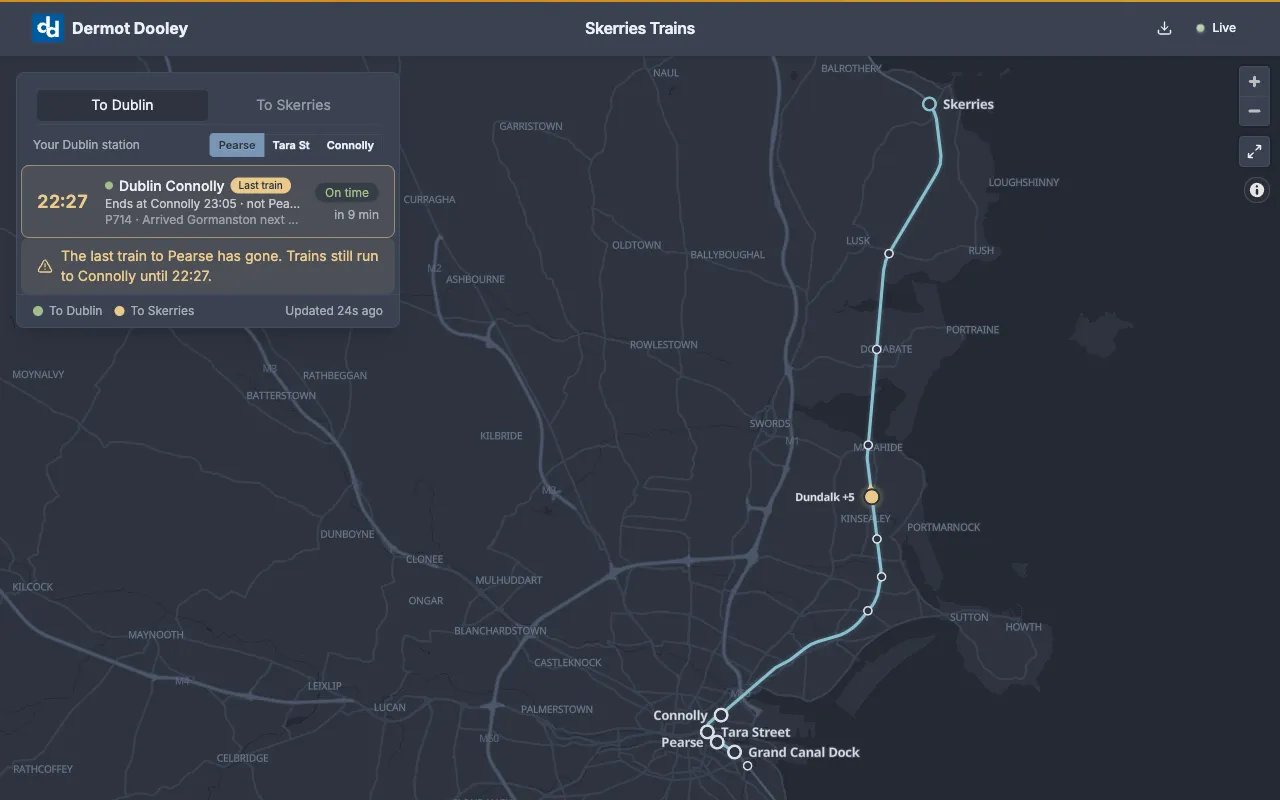
Task: Click the Last train badge
Action: pos(260,185)
